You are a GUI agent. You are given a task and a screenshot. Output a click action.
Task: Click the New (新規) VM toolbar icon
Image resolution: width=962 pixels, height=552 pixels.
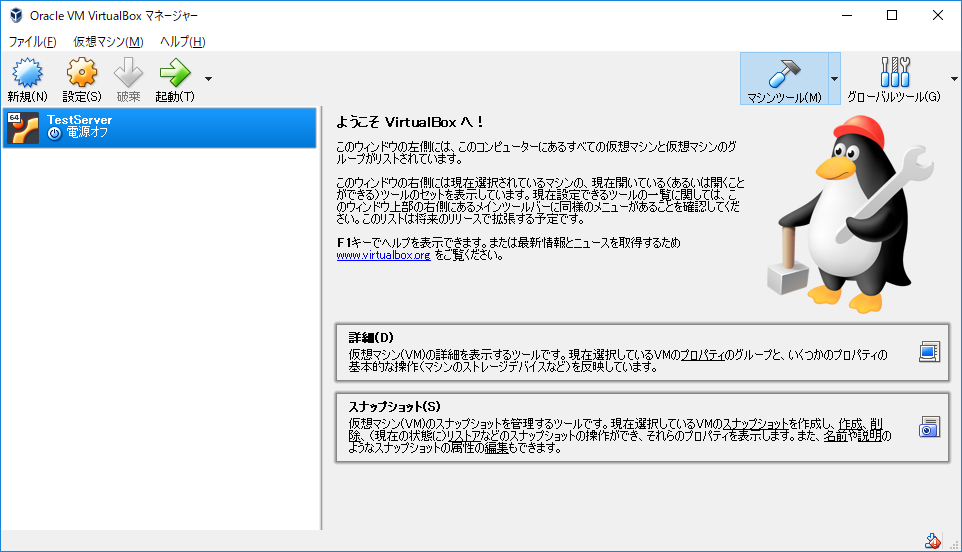click(27, 73)
